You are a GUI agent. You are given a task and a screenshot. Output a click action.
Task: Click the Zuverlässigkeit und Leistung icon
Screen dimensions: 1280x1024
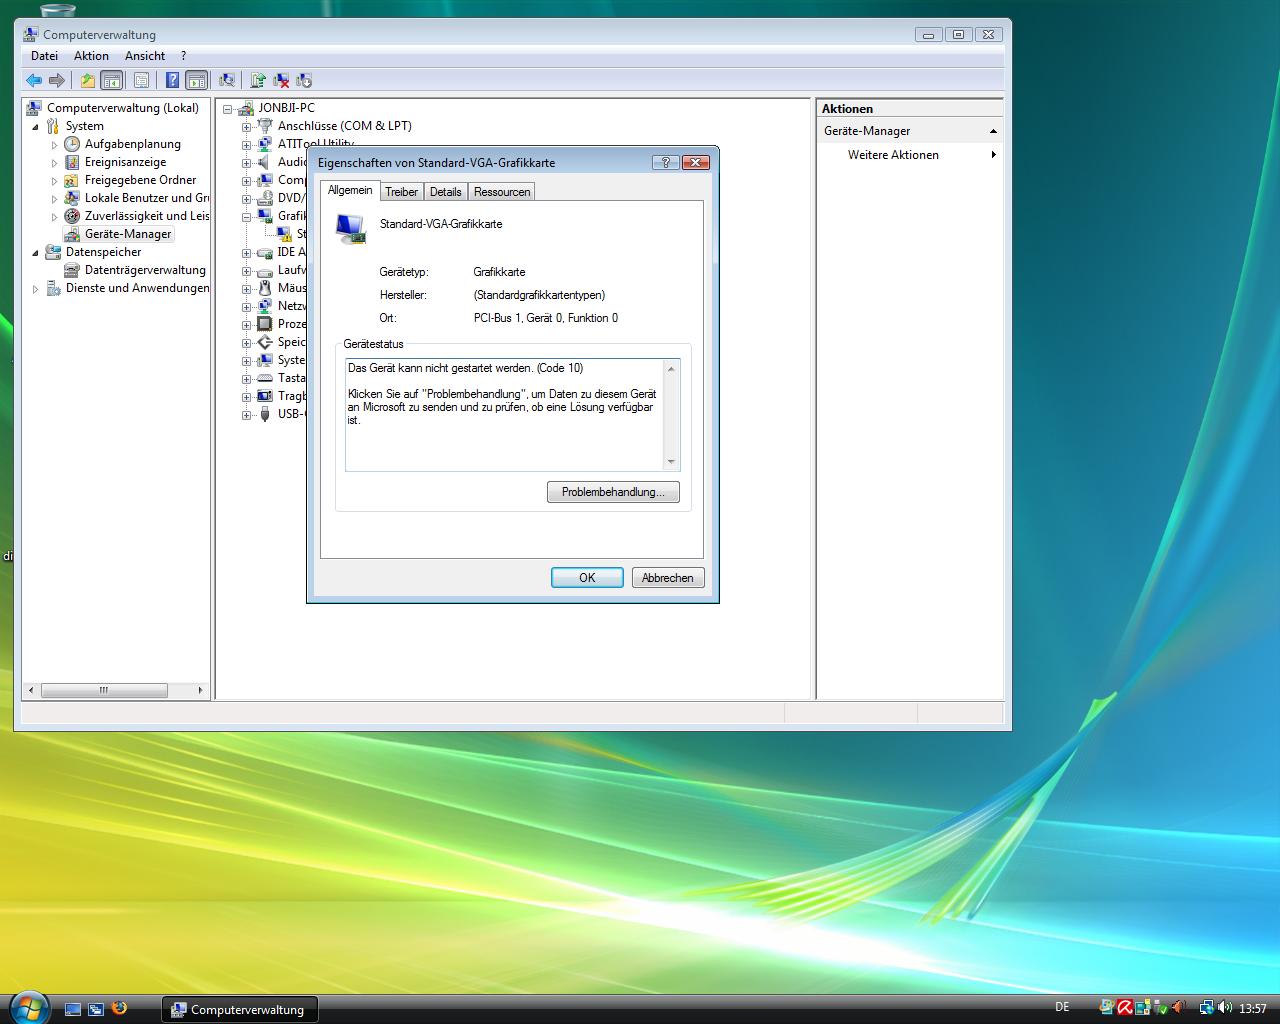coord(72,216)
